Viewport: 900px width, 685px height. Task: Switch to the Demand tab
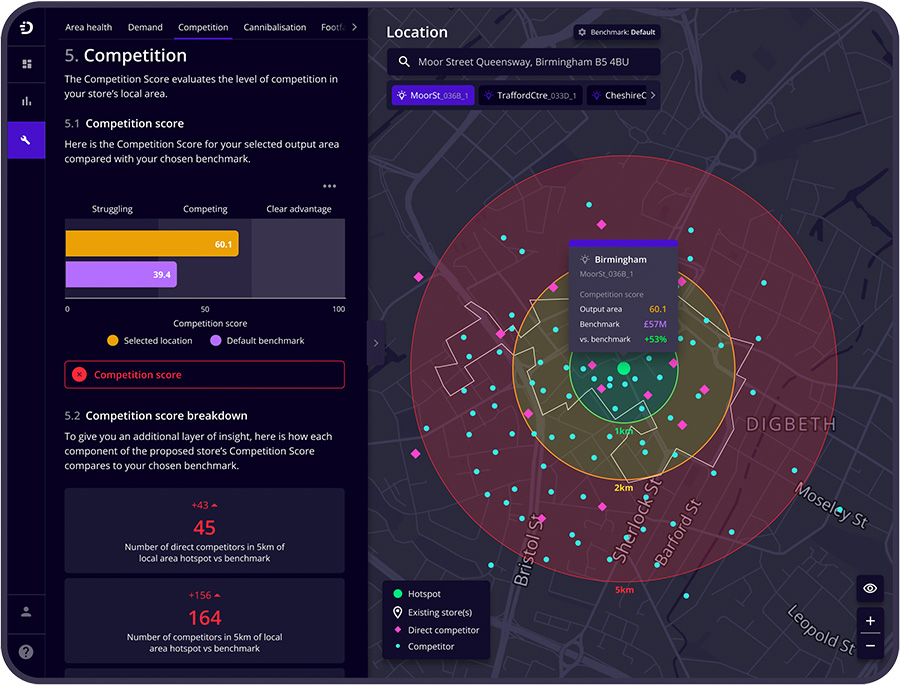coord(145,27)
